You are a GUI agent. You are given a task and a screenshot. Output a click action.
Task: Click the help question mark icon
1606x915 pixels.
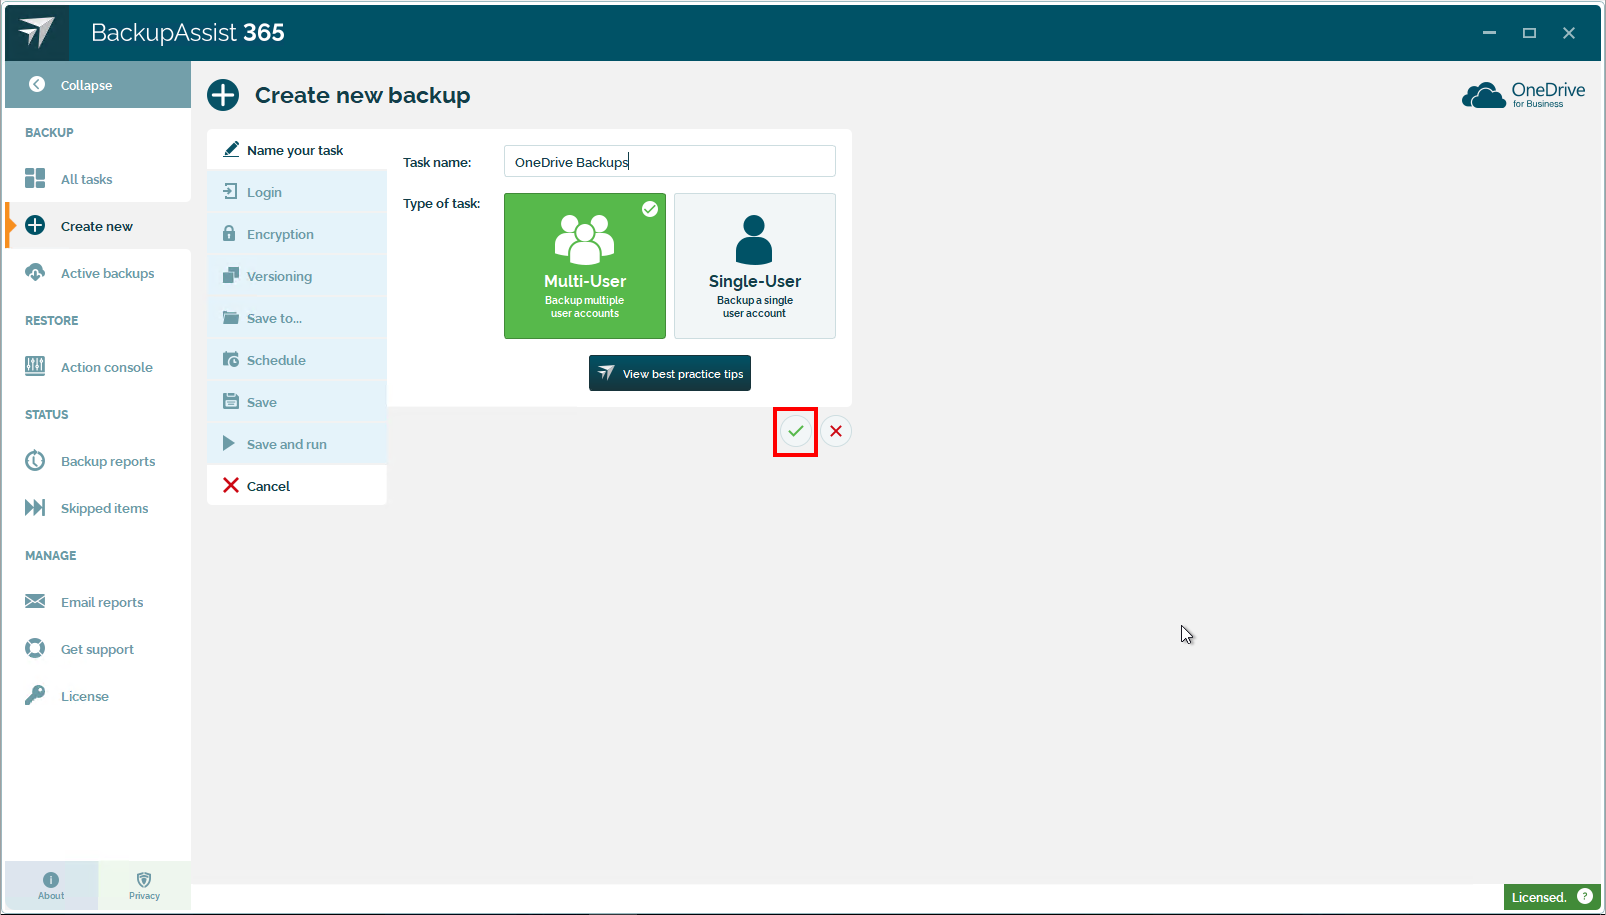pos(1585,896)
